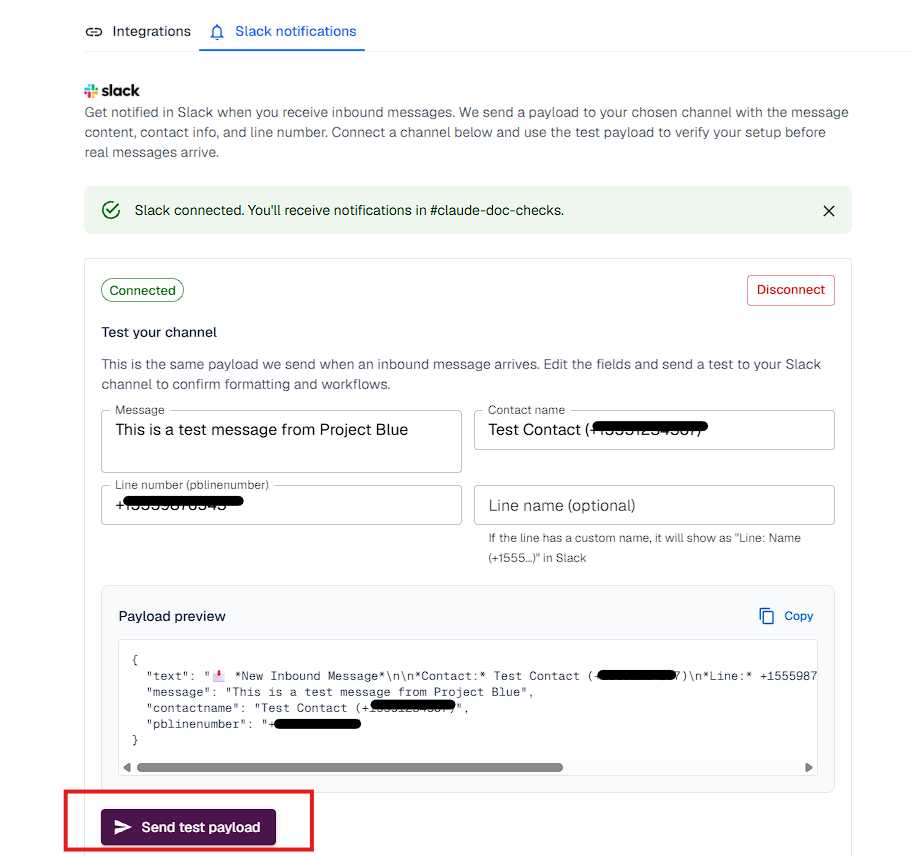Viewport: 911px width, 856px height.
Task: Focus the Contact name field
Action: (x=654, y=429)
